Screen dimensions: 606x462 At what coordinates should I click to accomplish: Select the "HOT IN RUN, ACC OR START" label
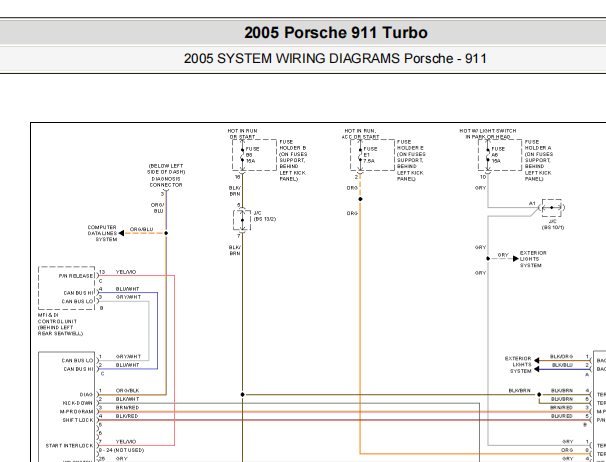360,134
